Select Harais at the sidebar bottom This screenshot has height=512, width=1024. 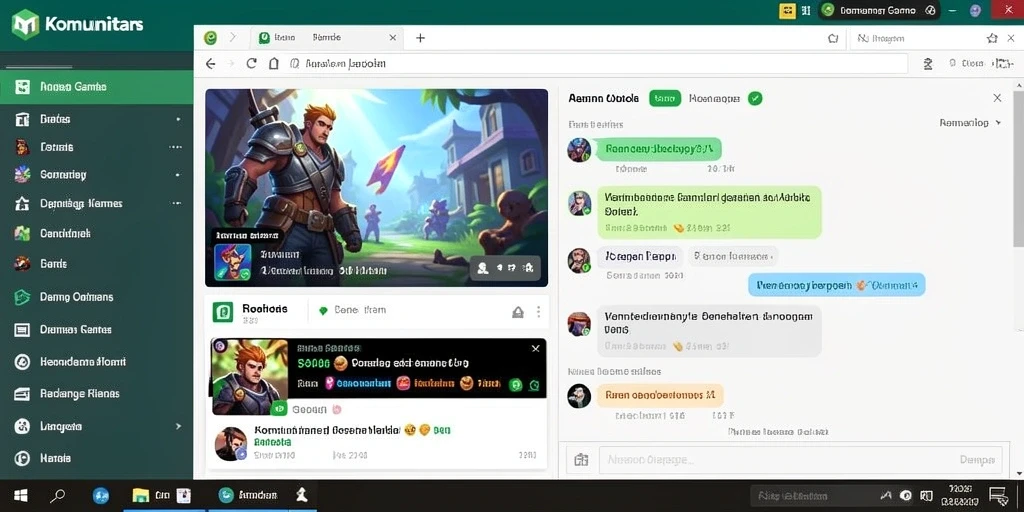point(97,458)
